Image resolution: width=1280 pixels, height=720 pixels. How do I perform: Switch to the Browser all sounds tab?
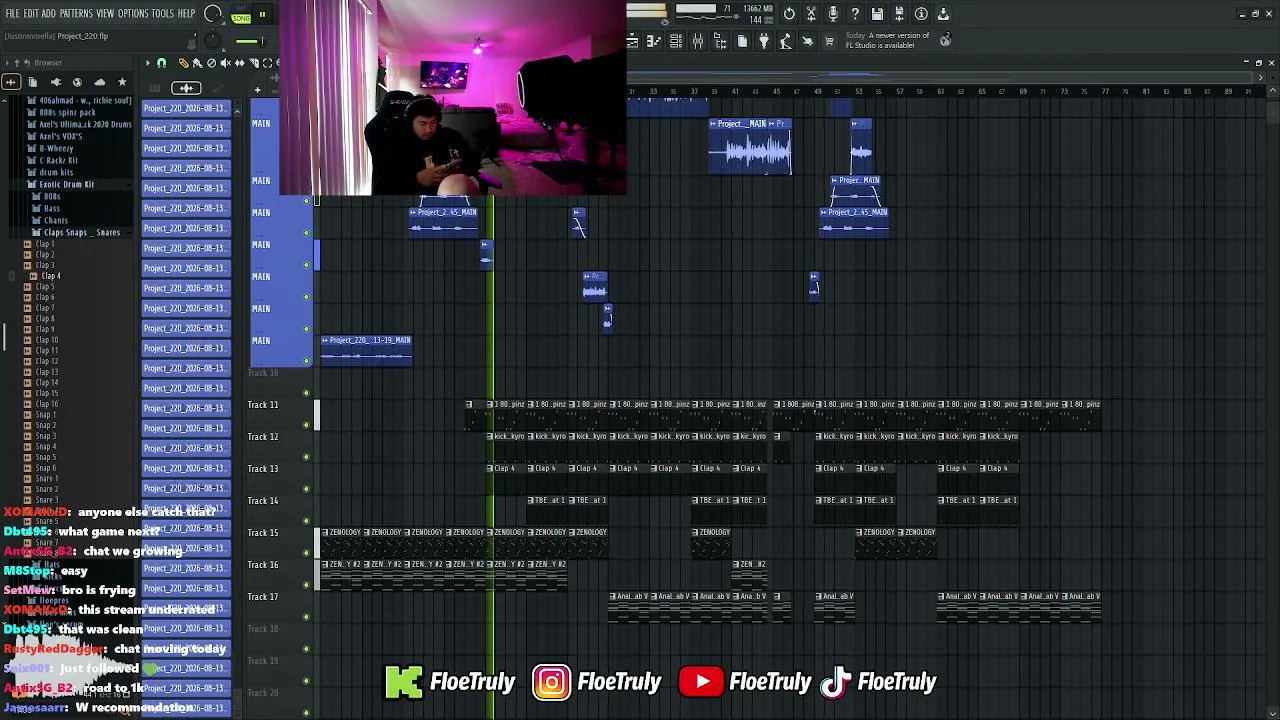[11, 82]
